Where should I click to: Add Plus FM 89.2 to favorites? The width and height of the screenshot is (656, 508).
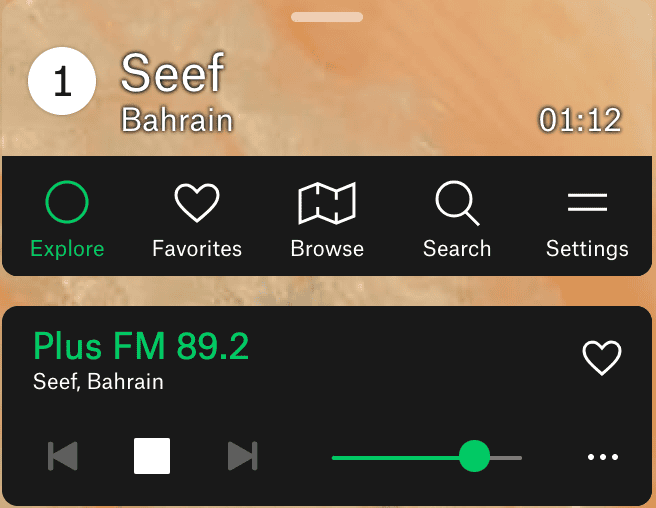coord(602,357)
